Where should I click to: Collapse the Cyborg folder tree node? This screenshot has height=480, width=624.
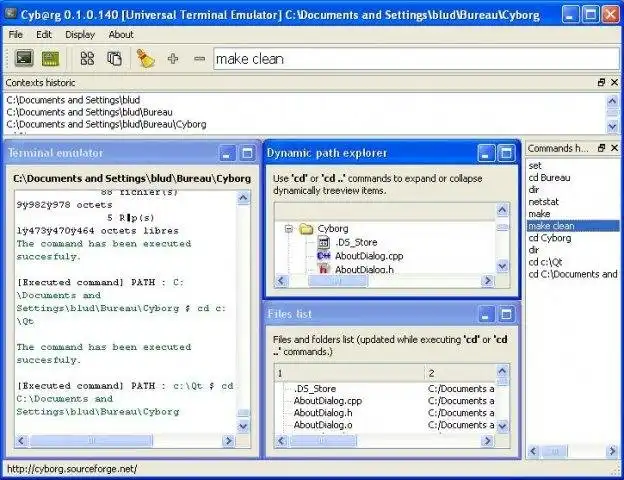tap(289, 229)
